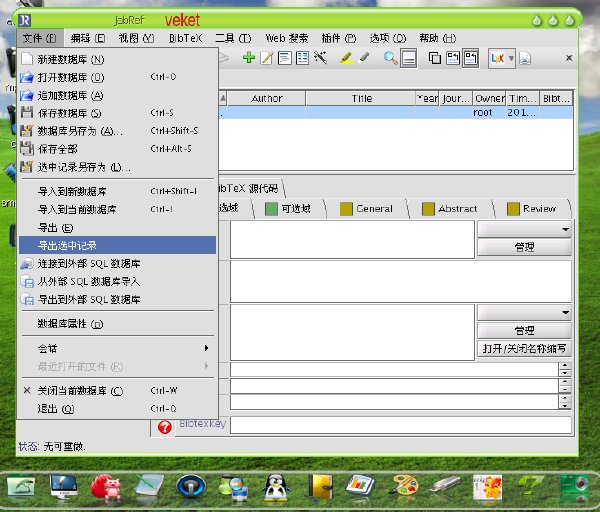This screenshot has height=512, width=600.
Task: Open Database properties (D) entry
Action: click(x=117, y=324)
